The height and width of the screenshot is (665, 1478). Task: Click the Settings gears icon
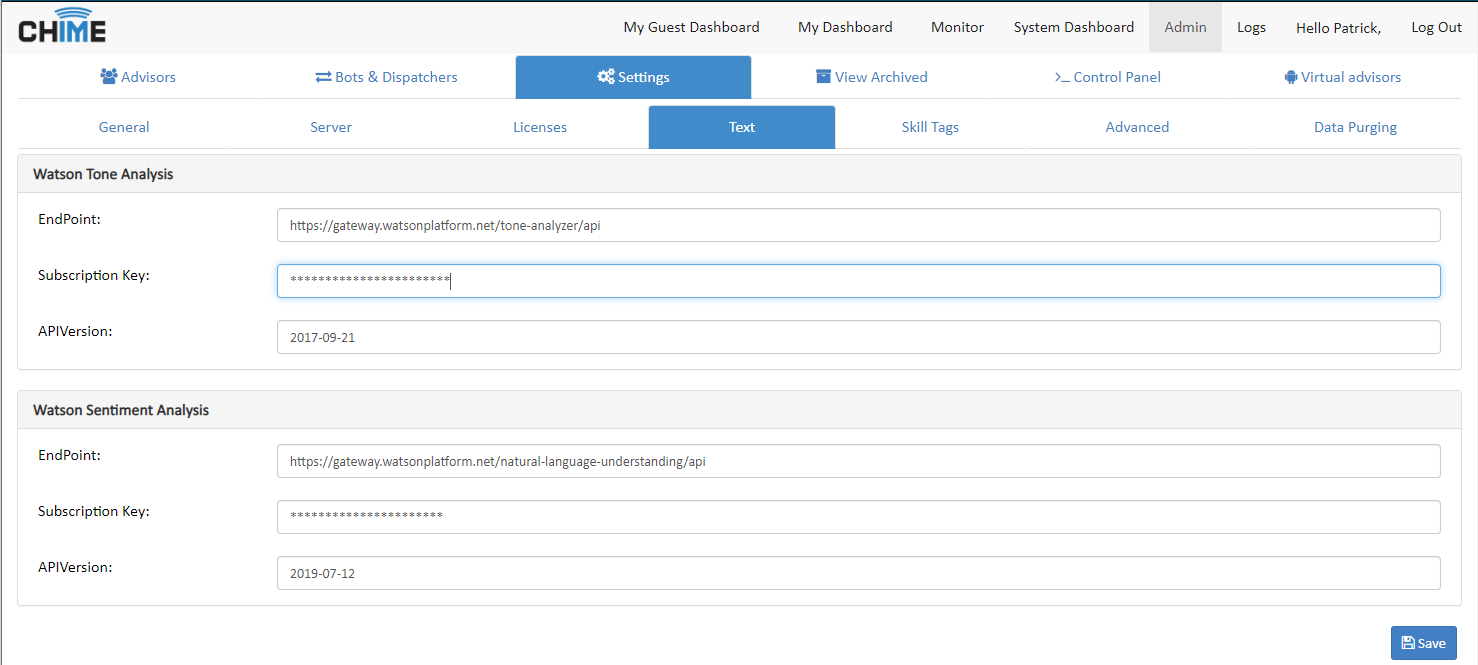606,77
